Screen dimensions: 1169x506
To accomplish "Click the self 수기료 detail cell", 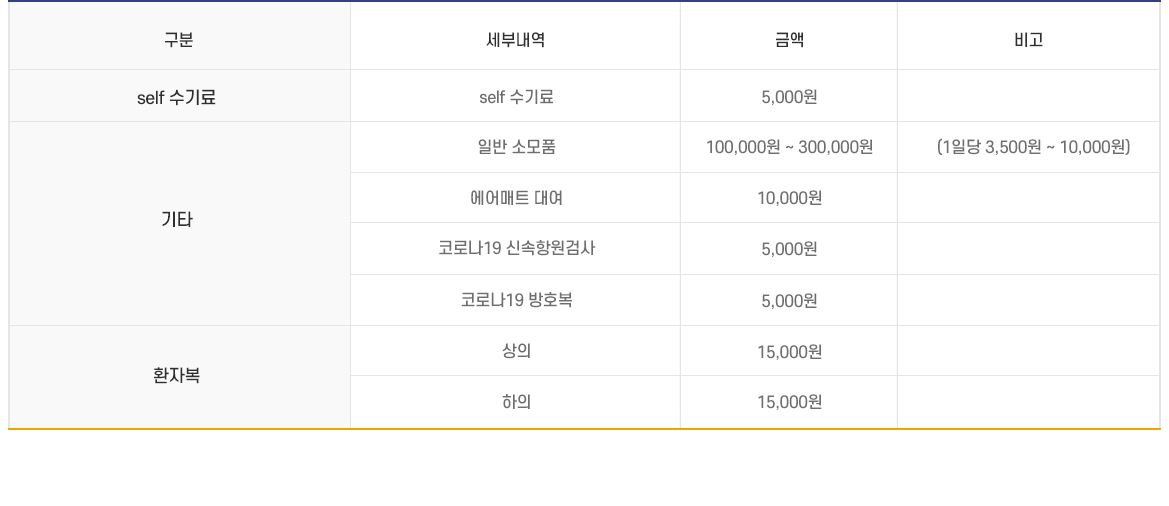I will tap(515, 98).
